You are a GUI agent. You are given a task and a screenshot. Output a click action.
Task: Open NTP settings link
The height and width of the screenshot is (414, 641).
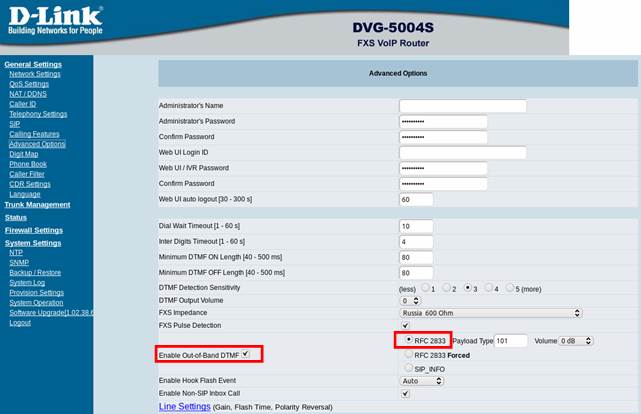(x=16, y=253)
